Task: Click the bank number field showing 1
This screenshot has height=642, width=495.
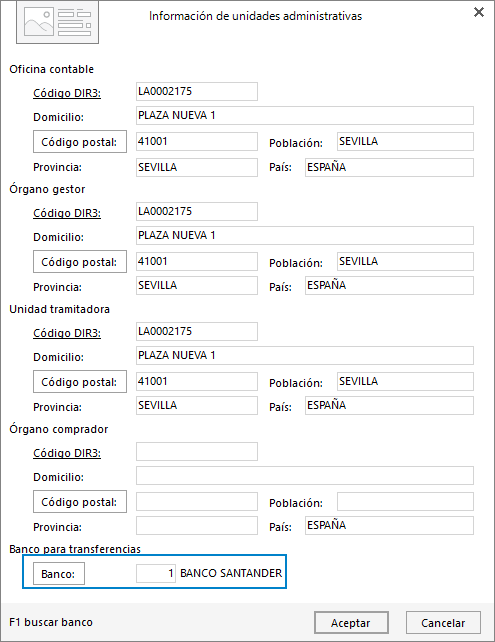Action: click(156, 573)
